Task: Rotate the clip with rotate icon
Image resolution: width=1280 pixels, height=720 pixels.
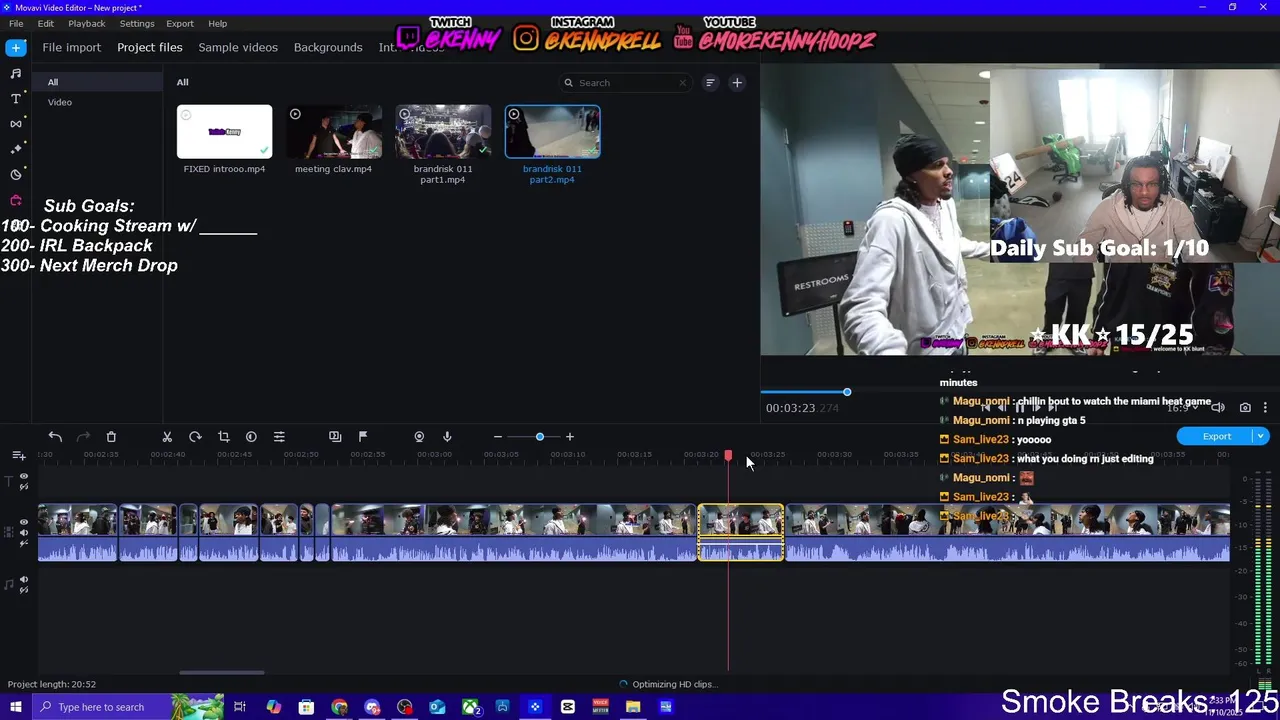Action: click(x=195, y=437)
